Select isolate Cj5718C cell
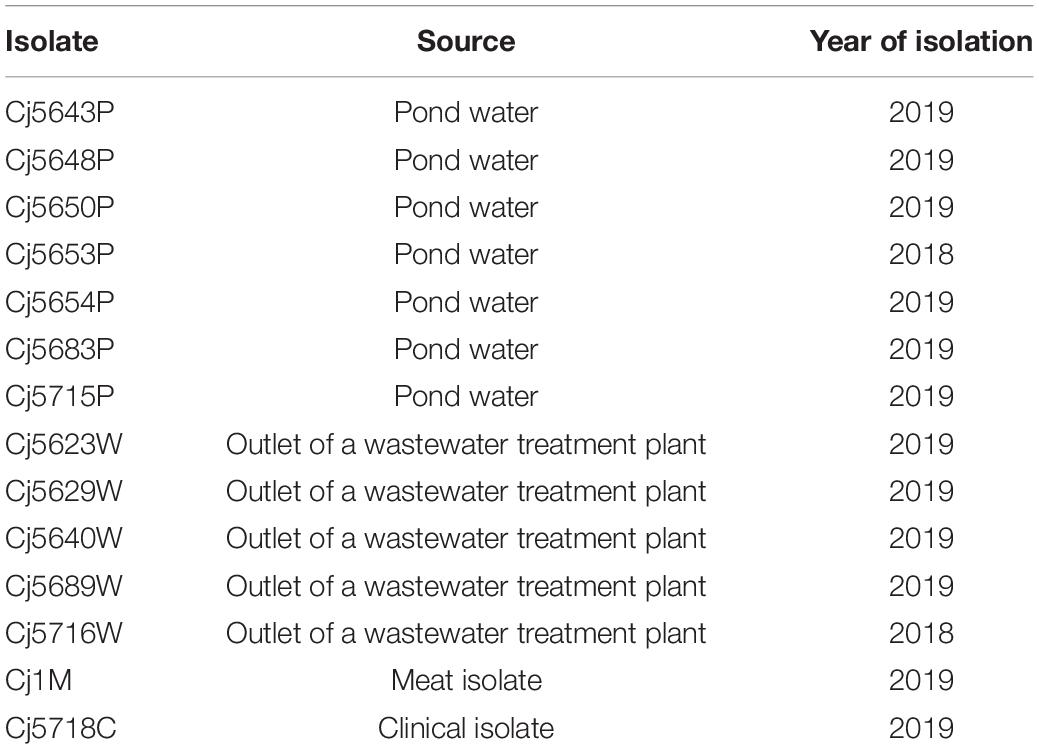This screenshot has width=1039, height=749. [x=61, y=728]
